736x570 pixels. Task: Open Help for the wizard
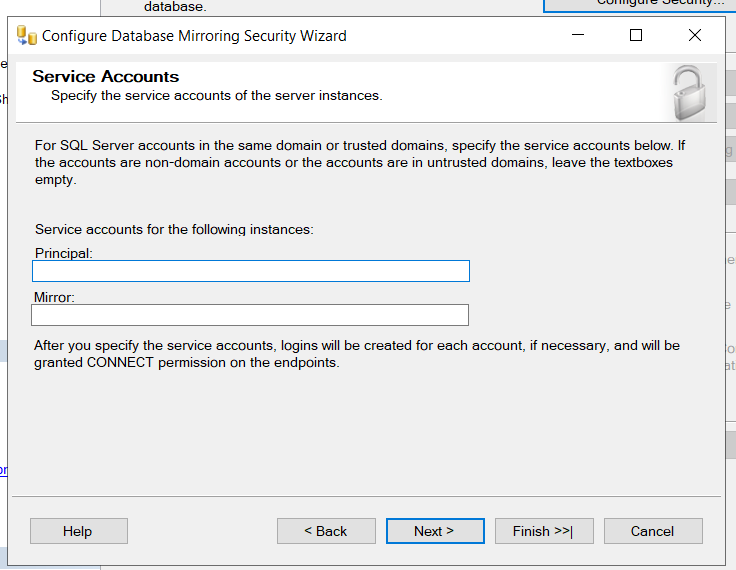[79, 531]
